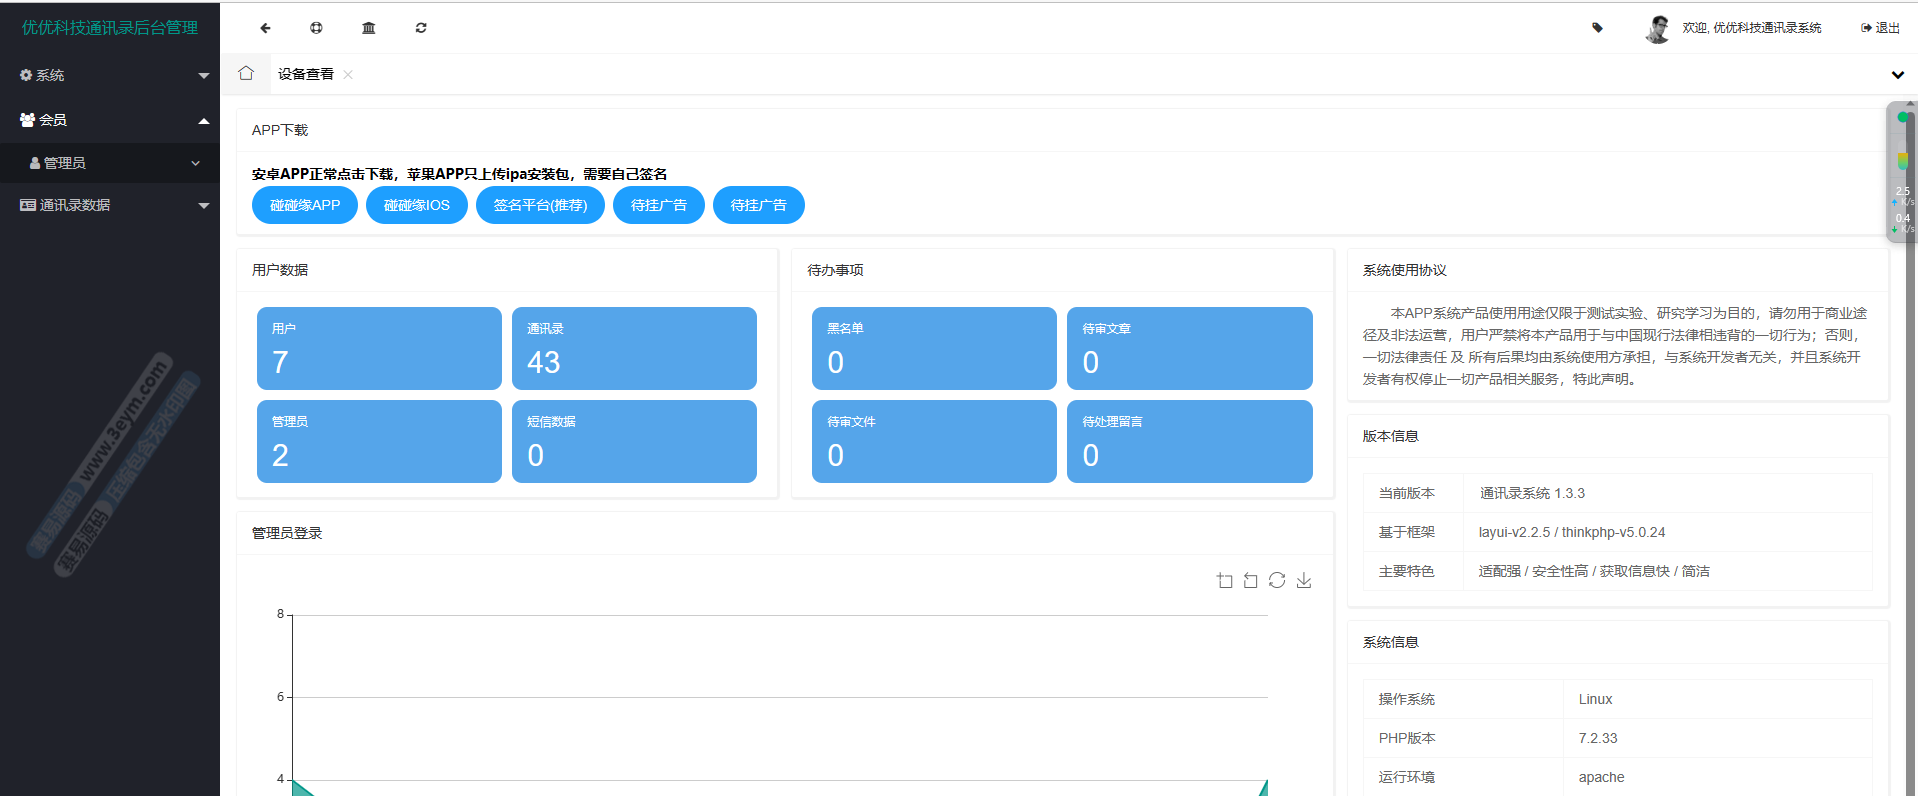Screen dimensions: 1918x796
Task: Open the tab options dropdown chevron
Action: (x=1897, y=75)
